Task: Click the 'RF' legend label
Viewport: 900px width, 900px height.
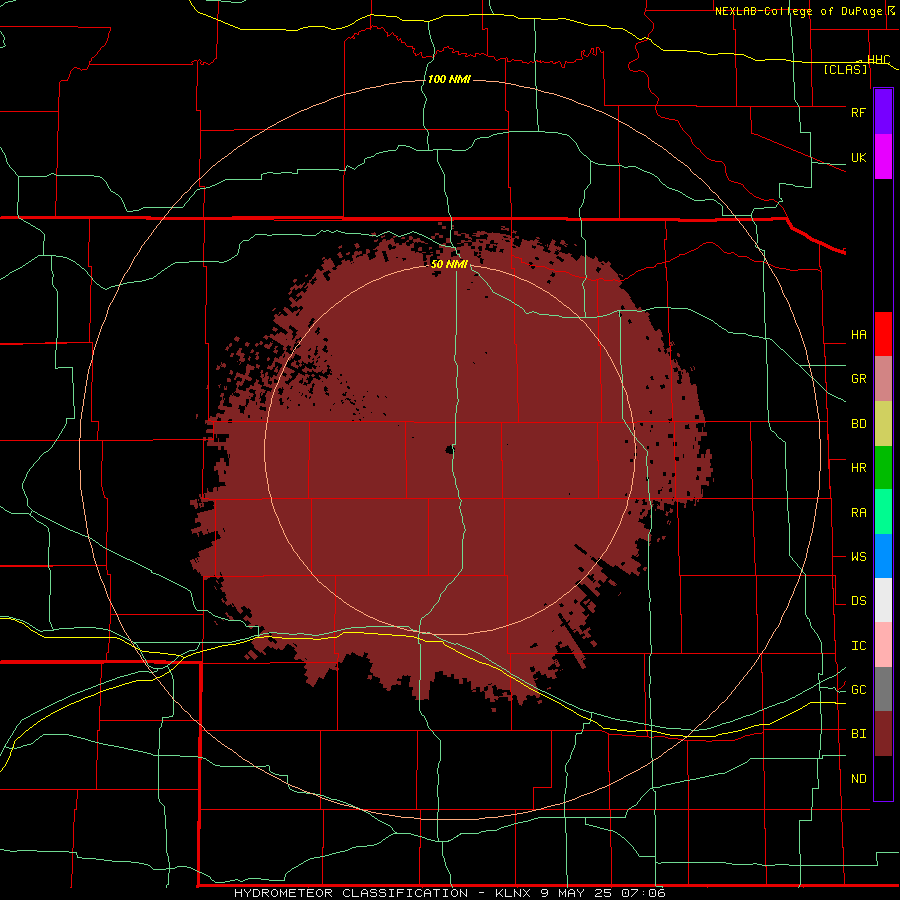Action: click(x=858, y=112)
